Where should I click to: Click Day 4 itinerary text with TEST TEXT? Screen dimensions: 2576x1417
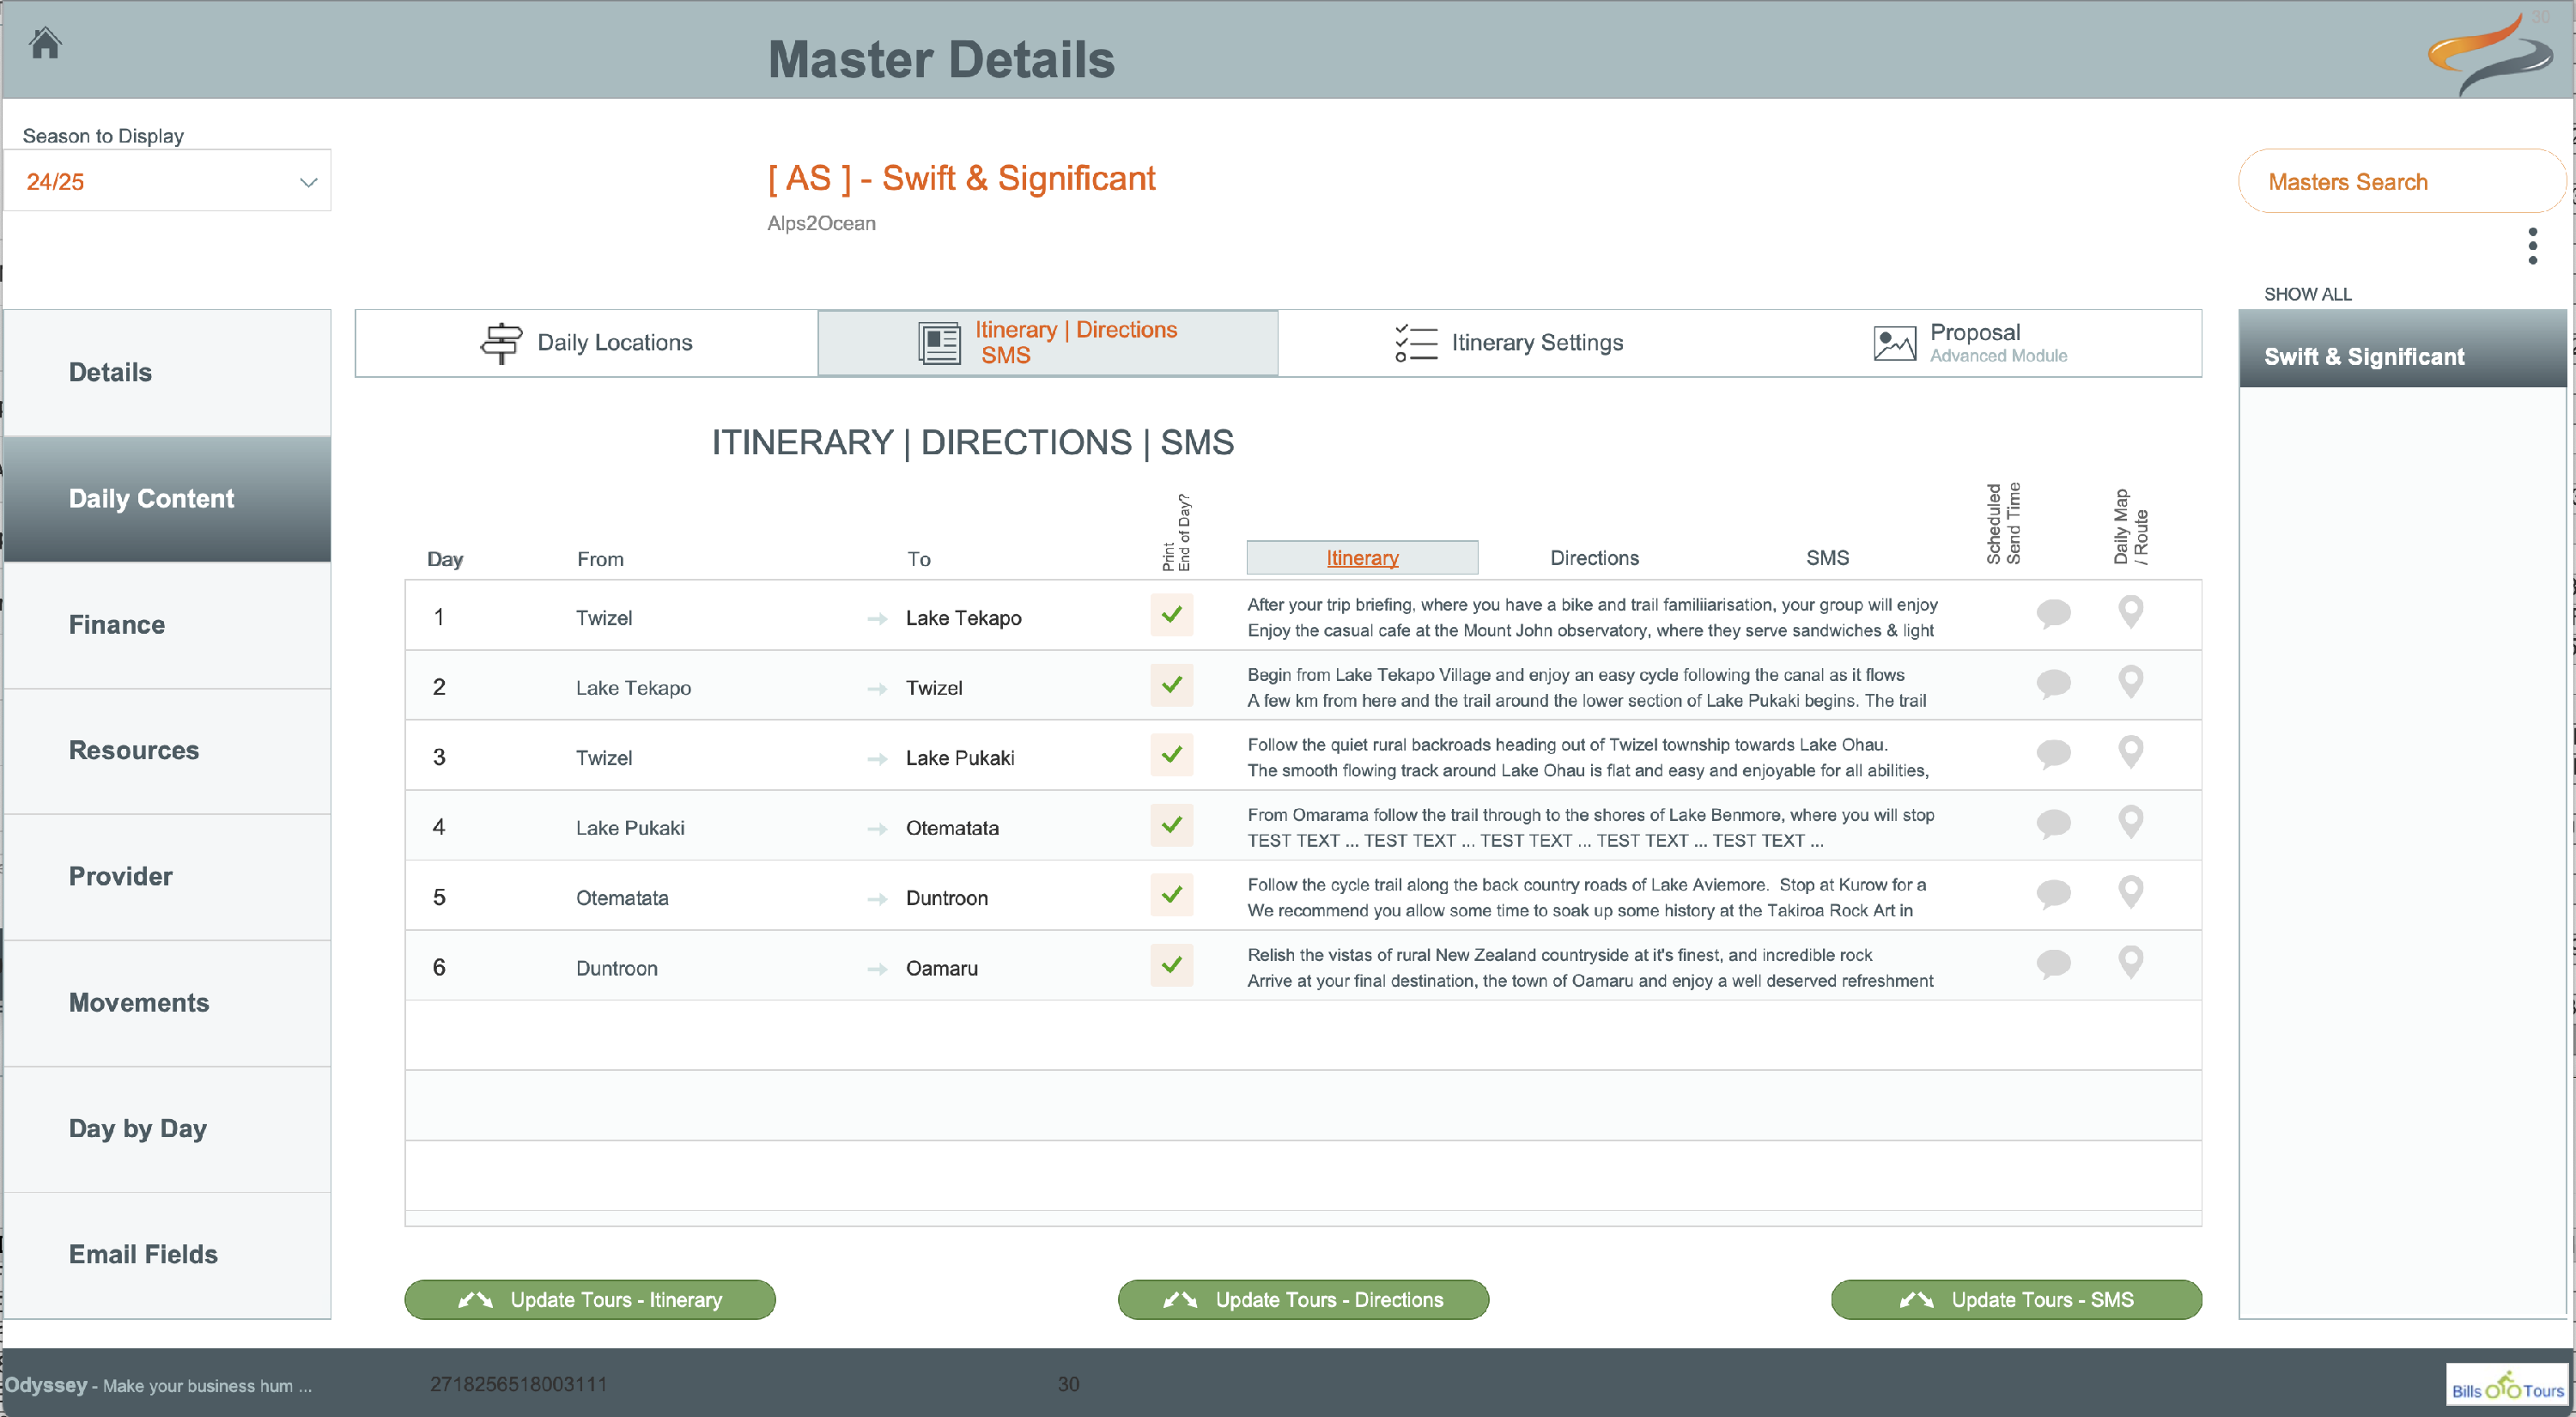click(1590, 827)
